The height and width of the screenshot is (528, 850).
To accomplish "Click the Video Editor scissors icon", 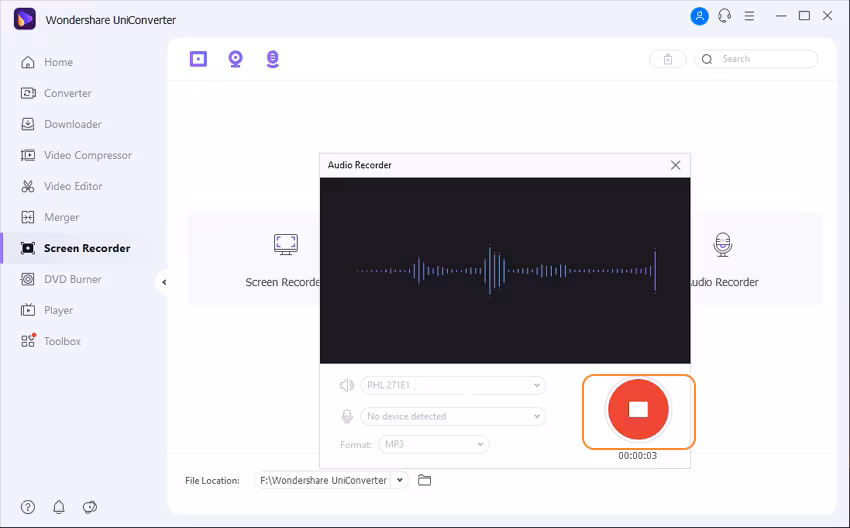I will [28, 186].
